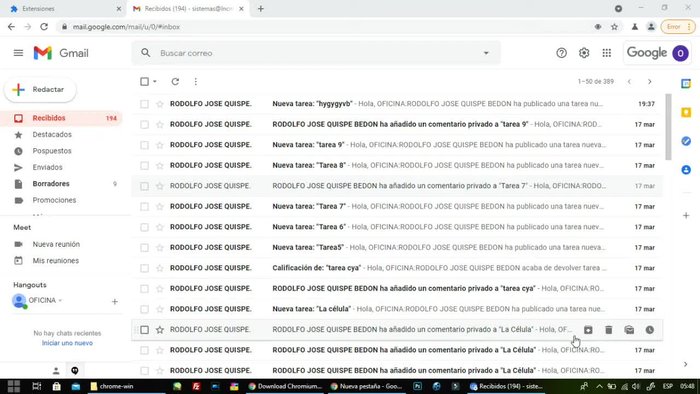Star the "hygygyvb" email

click(159, 104)
